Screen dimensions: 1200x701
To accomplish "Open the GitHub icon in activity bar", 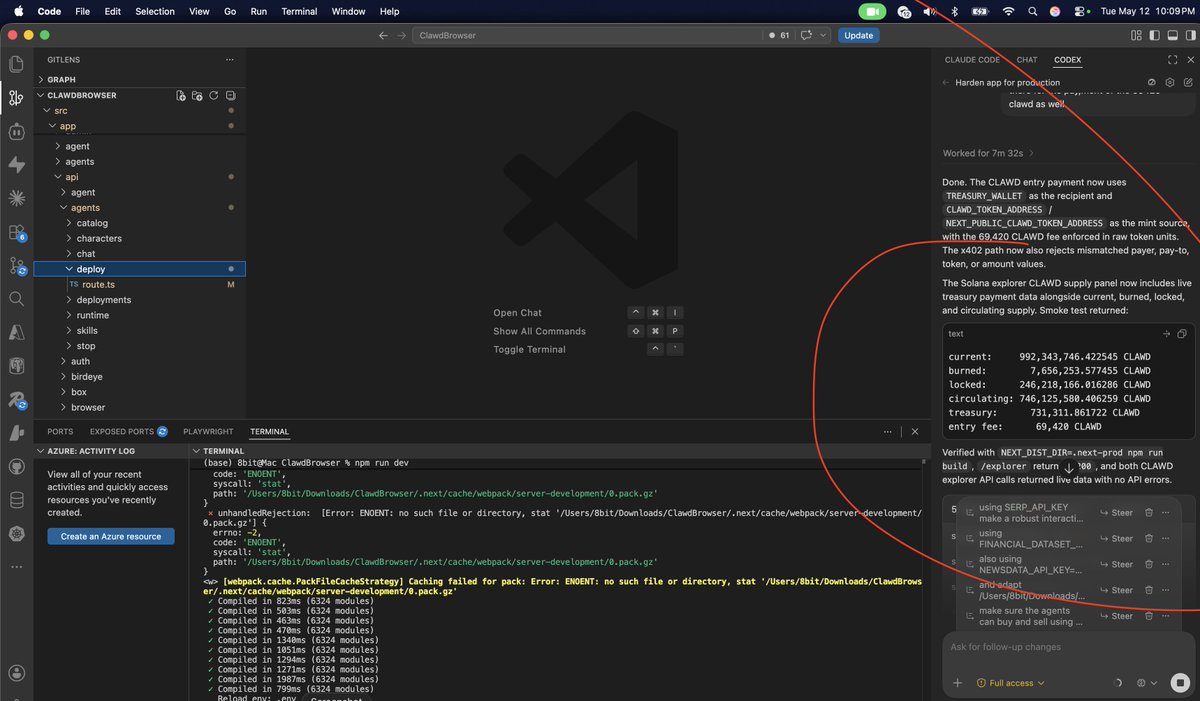I will pos(16,467).
